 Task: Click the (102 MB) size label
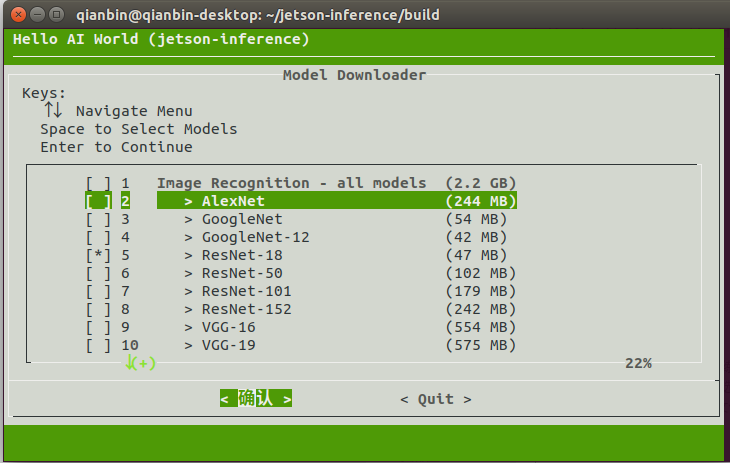click(481, 273)
